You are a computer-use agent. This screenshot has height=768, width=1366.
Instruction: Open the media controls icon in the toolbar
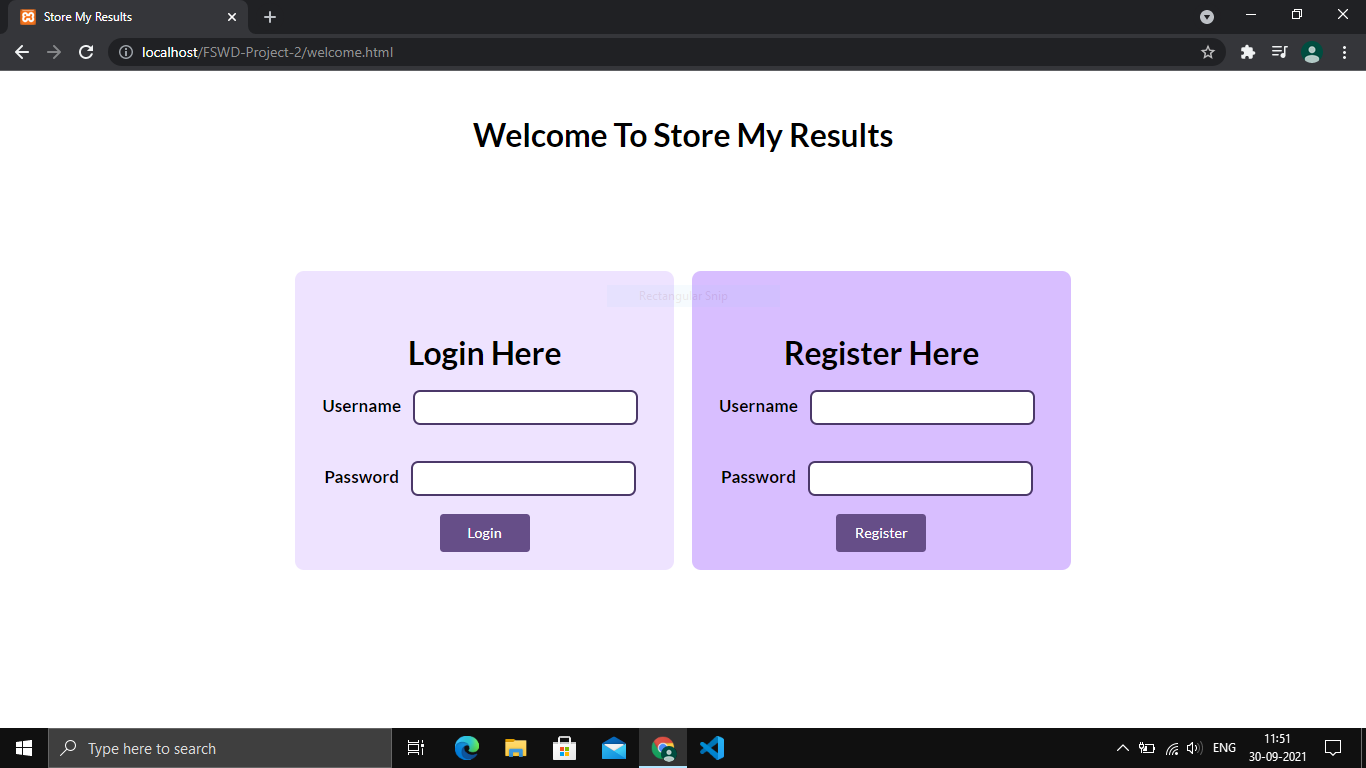click(1279, 52)
